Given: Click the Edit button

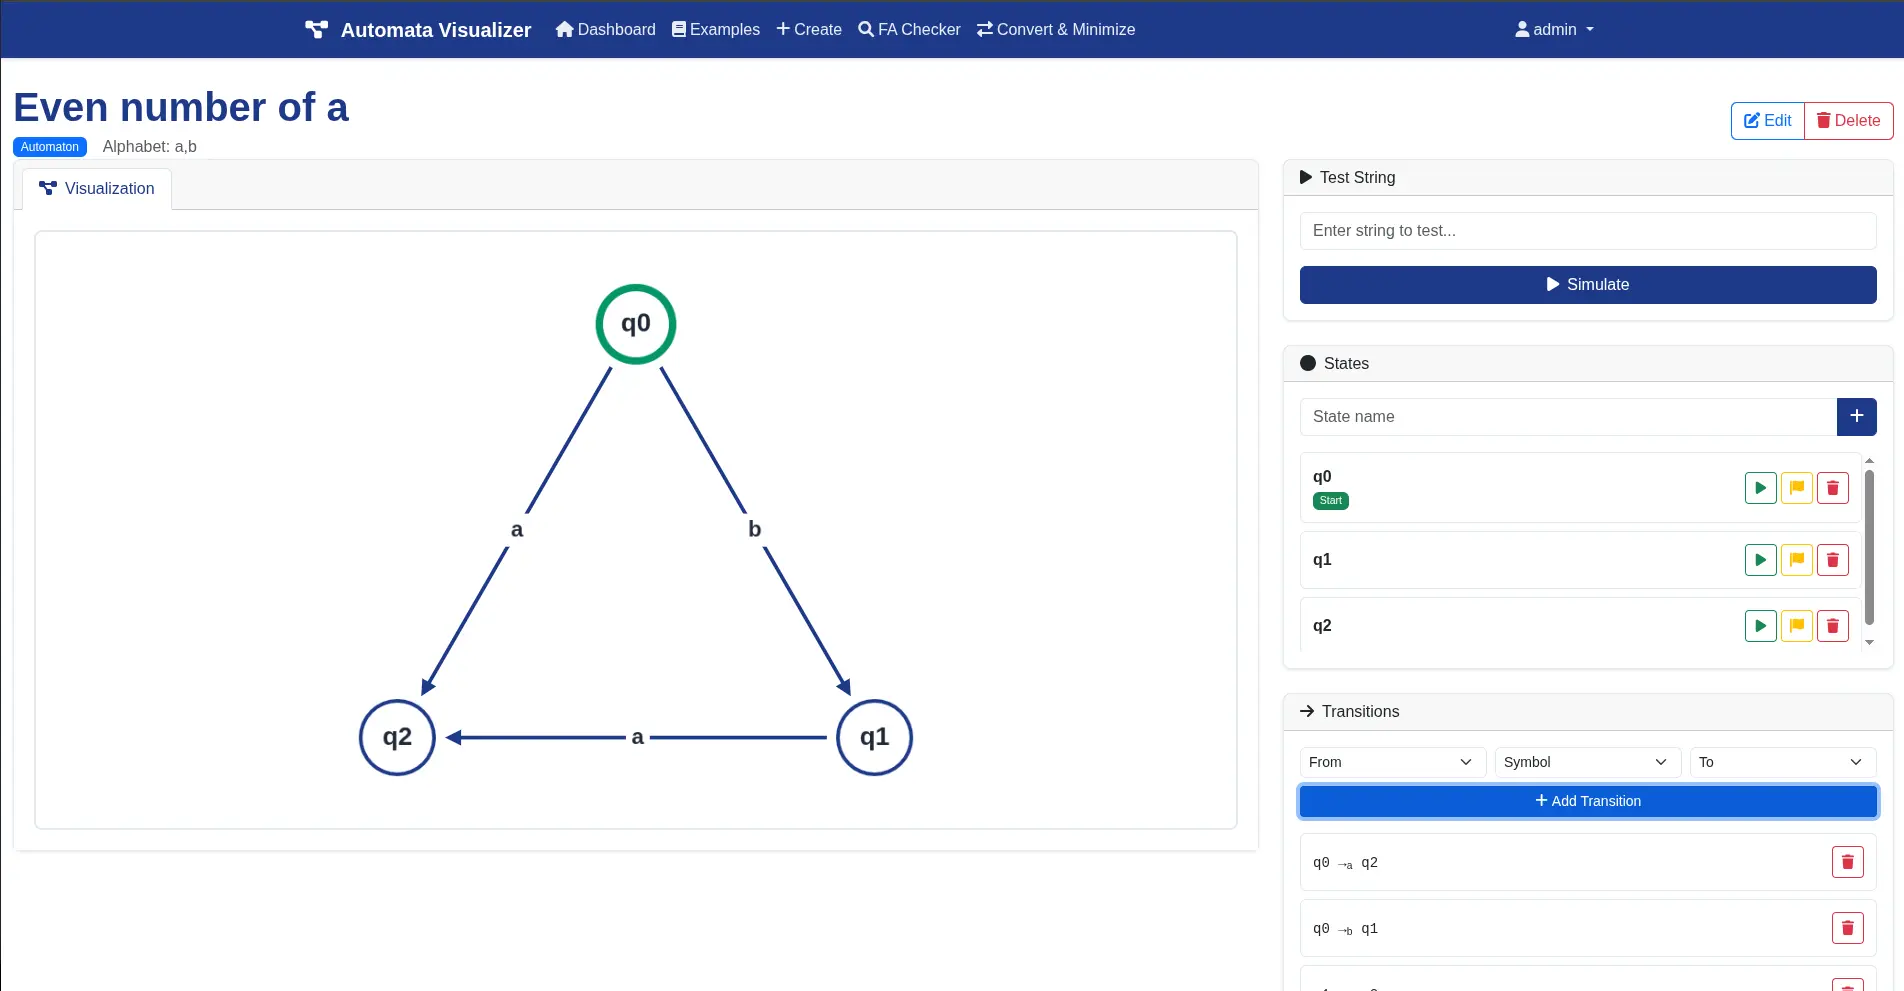Looking at the screenshot, I should (x=1768, y=120).
